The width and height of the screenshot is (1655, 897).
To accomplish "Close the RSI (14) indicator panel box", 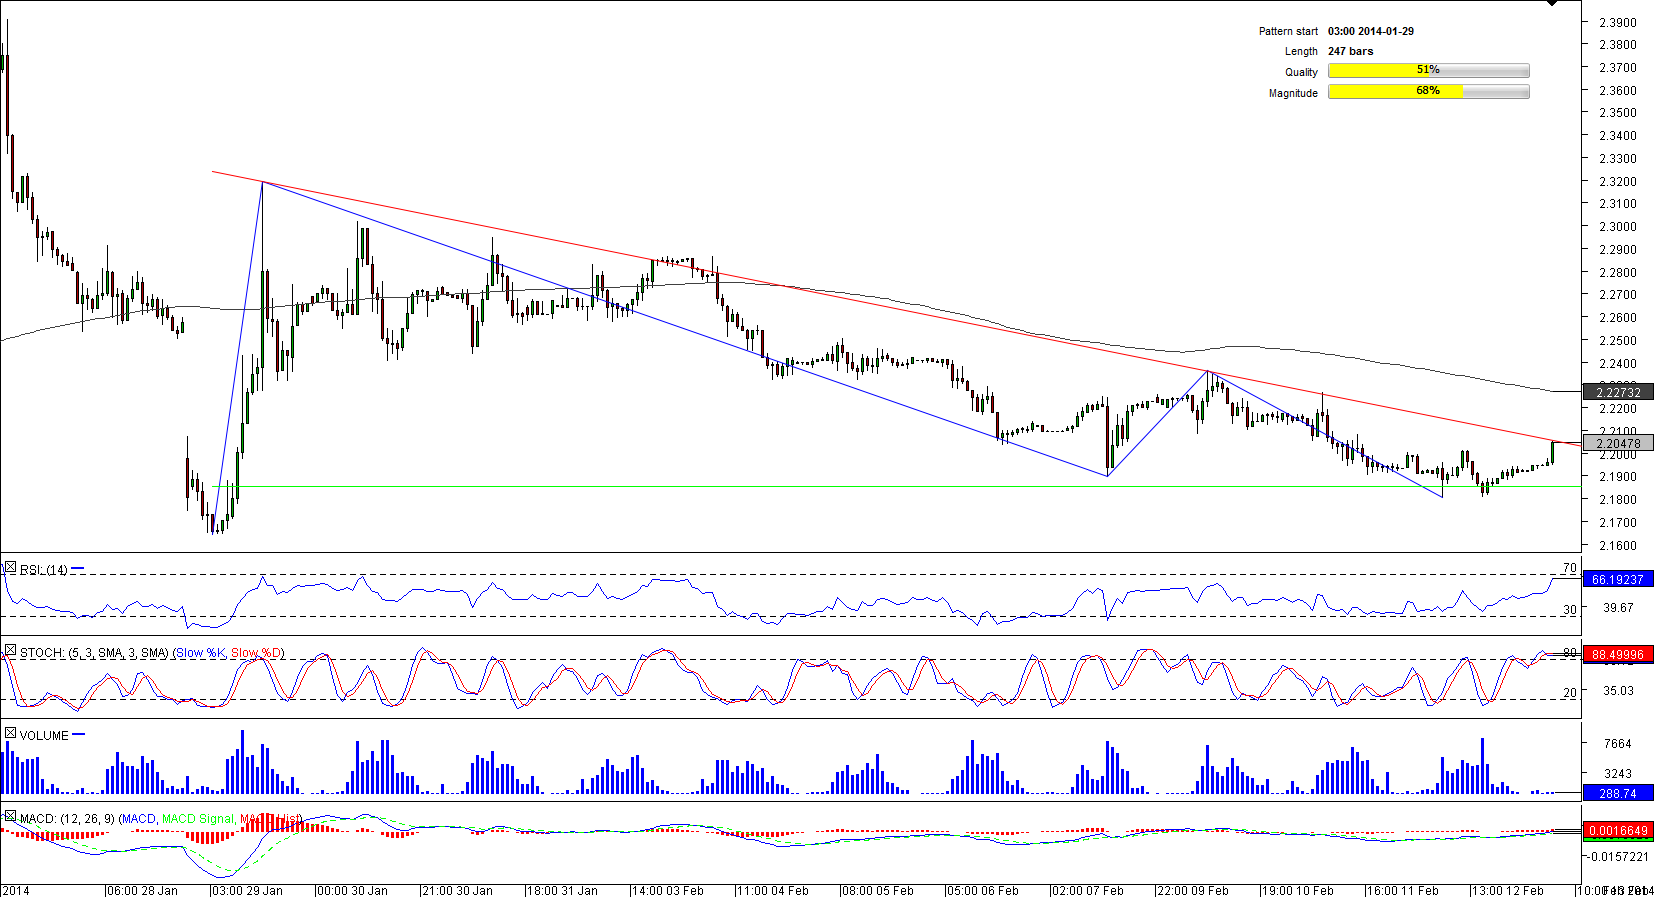I will click(10, 568).
